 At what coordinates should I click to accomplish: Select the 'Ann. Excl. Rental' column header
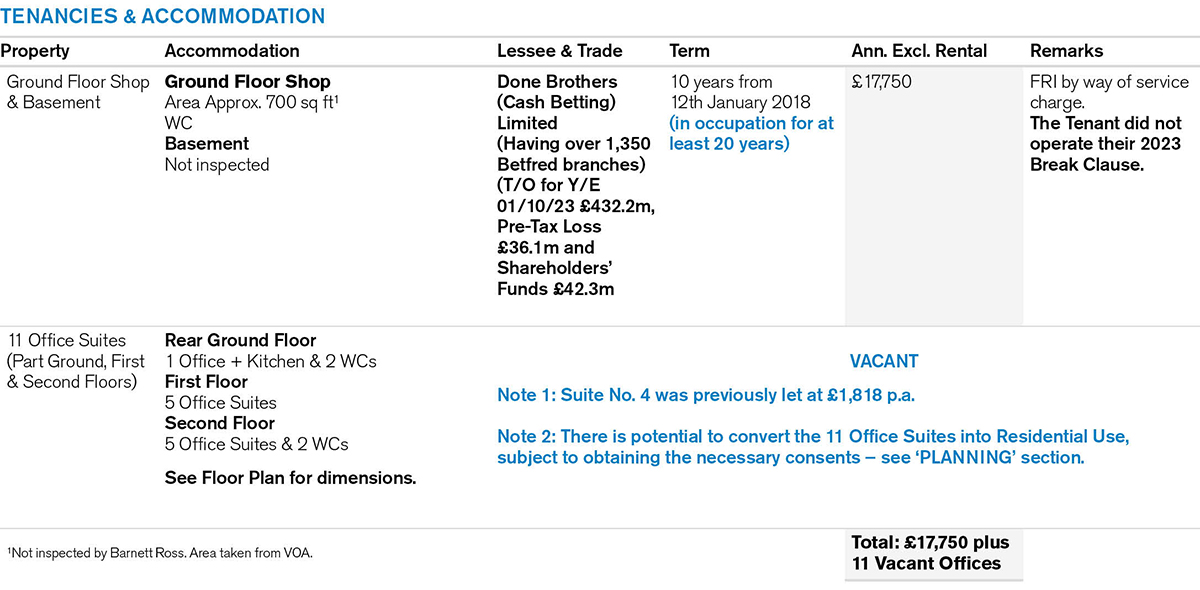[919, 51]
